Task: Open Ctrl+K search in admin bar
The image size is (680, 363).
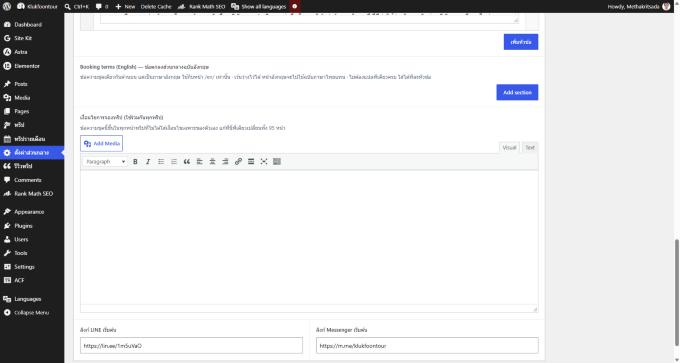Action: pos(76,7)
